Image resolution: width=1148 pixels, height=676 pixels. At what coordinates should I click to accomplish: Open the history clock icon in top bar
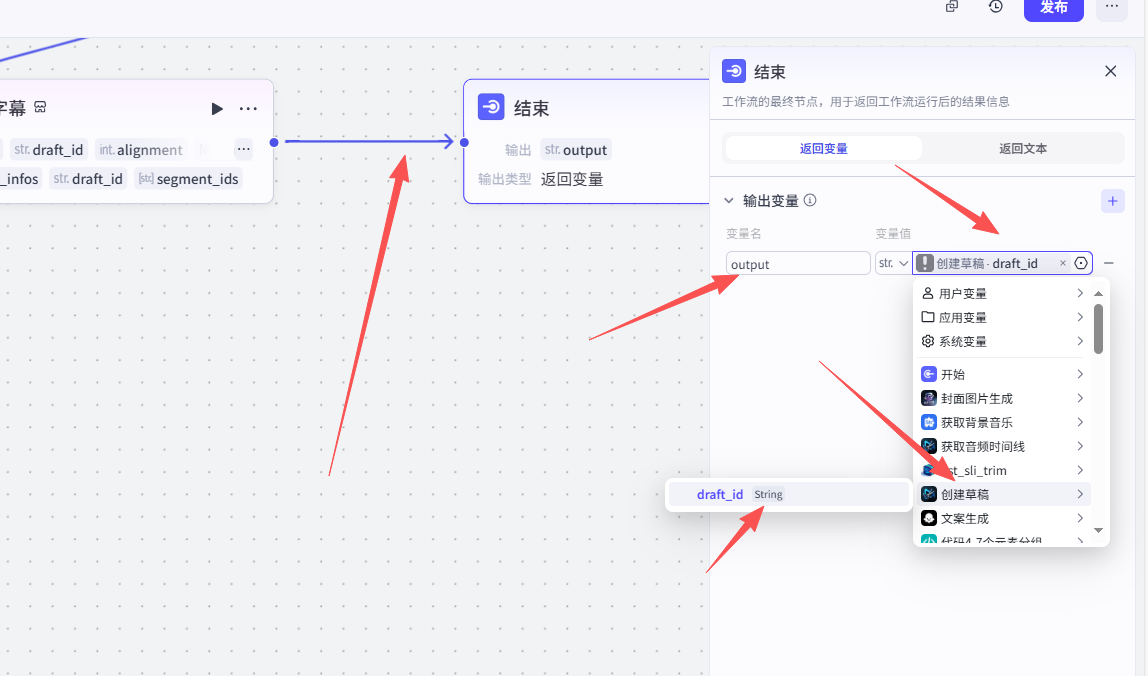[x=996, y=7]
